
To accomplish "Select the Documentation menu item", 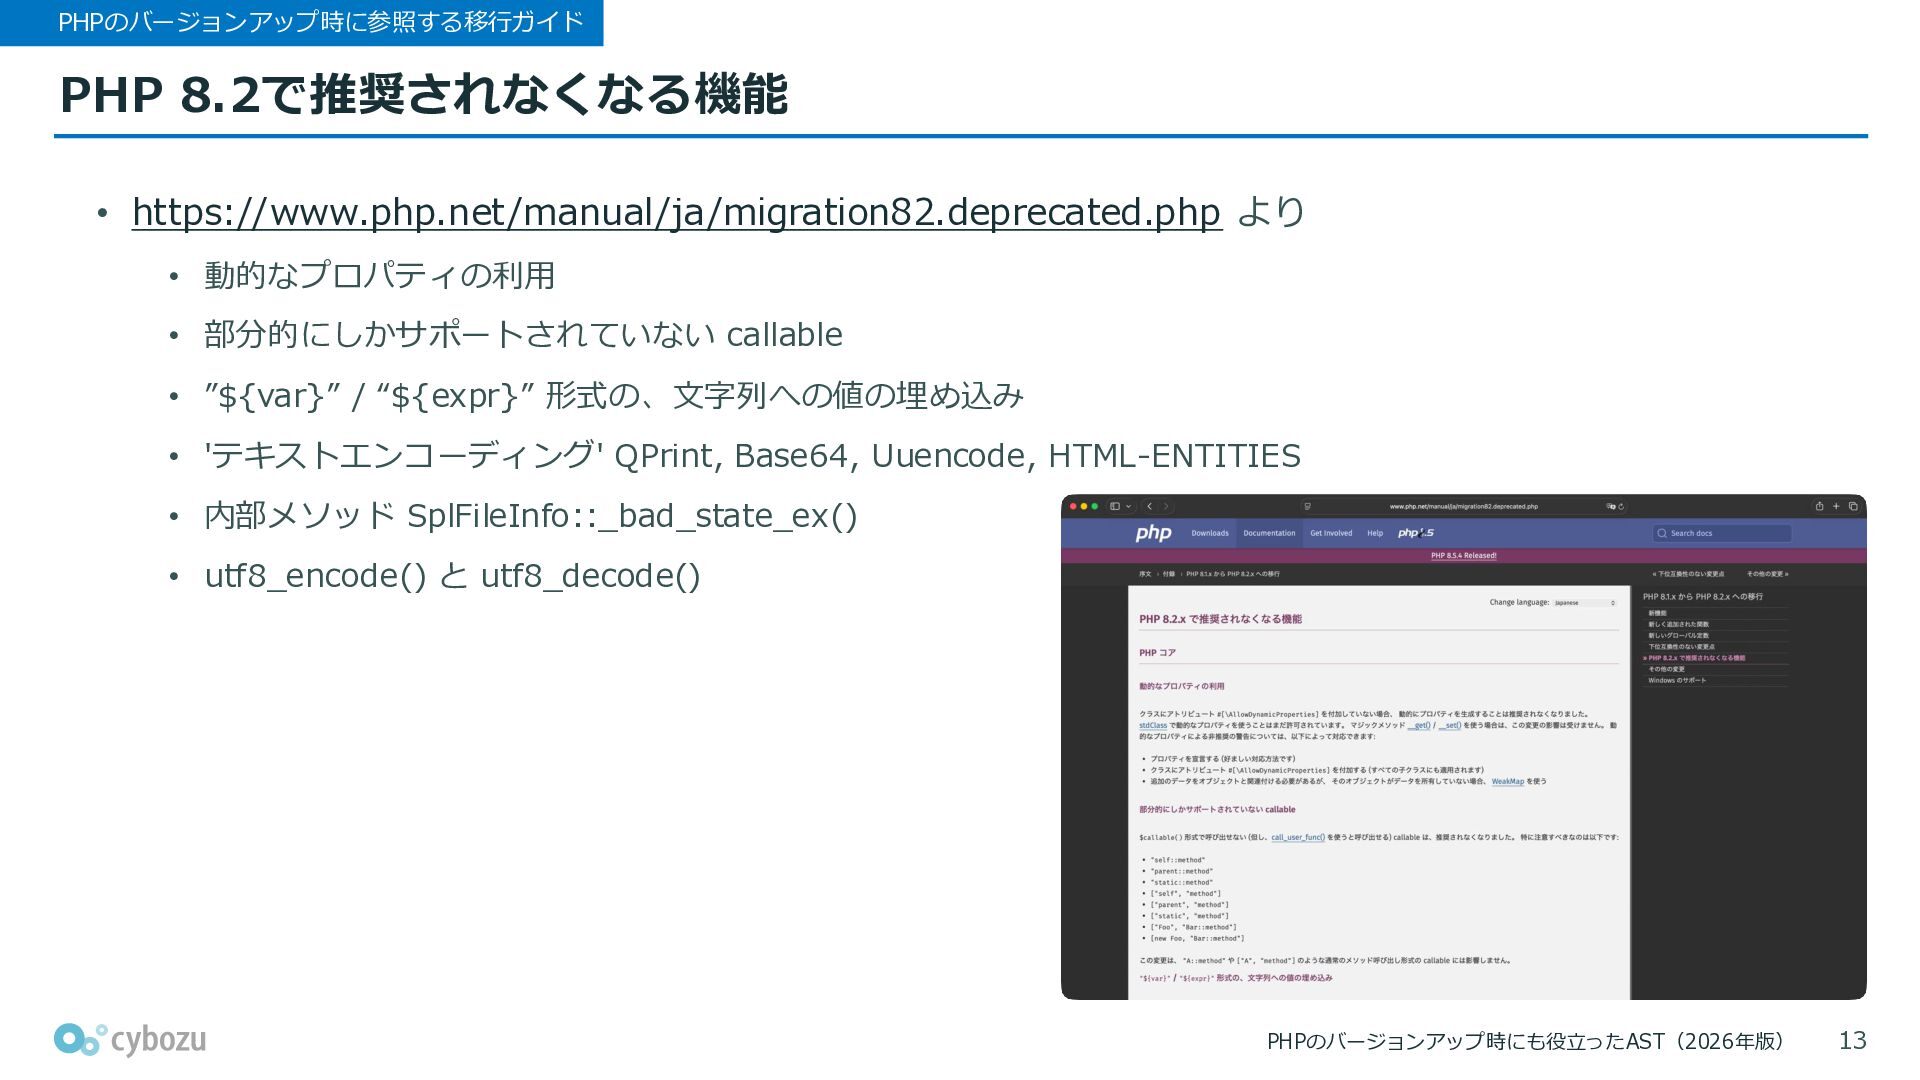I will [x=1269, y=533].
